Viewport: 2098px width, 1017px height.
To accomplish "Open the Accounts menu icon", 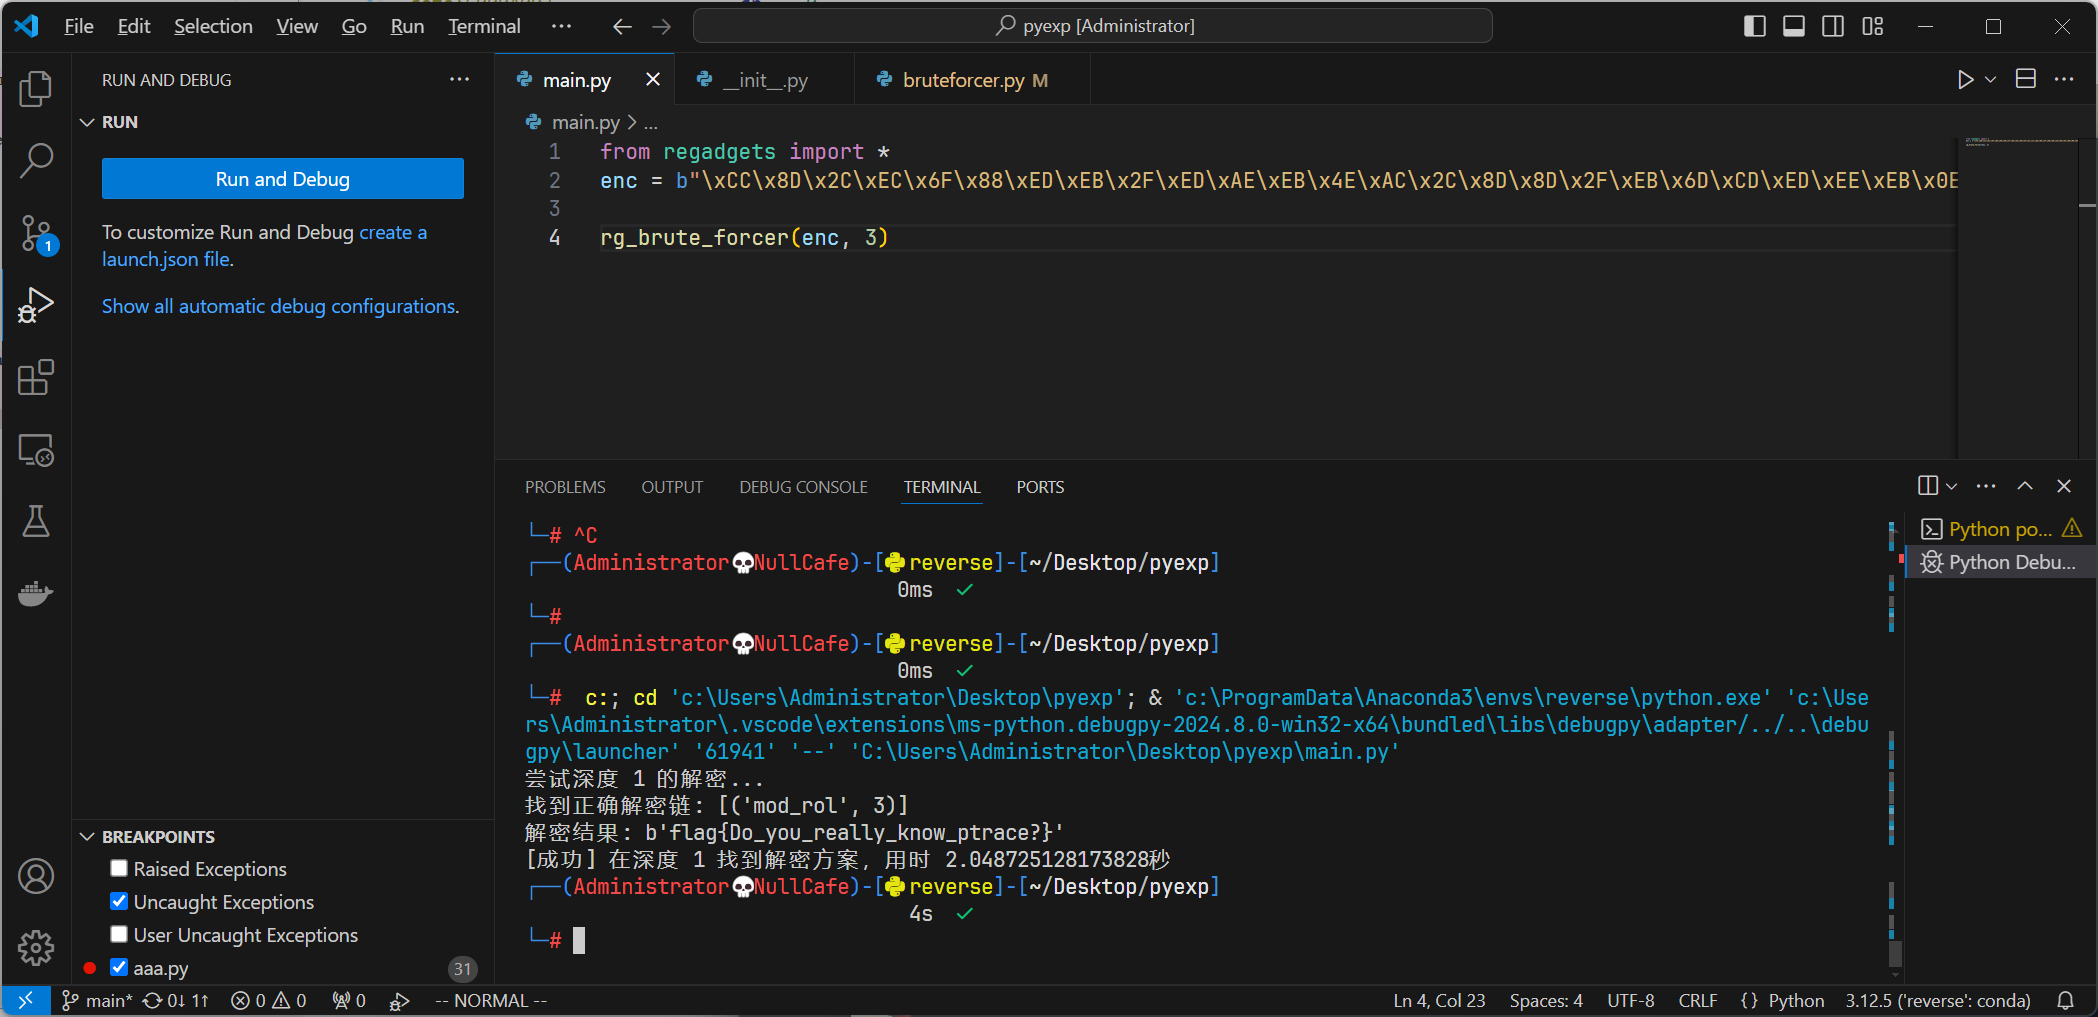I will tap(36, 876).
